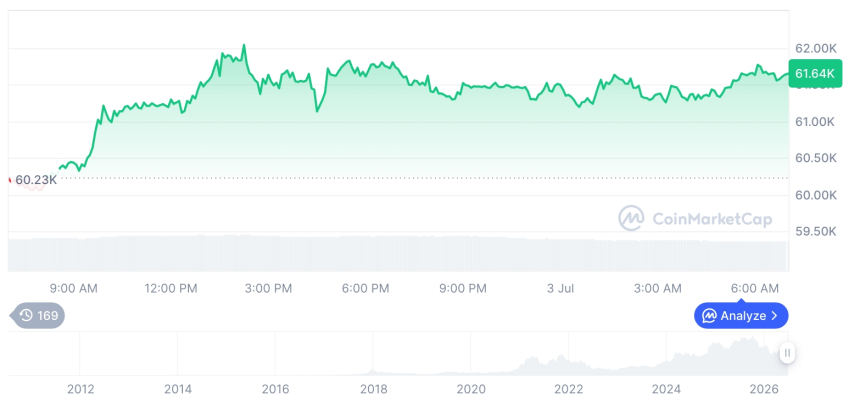The width and height of the screenshot is (860, 401).
Task: Select 2022 on the mini timeline
Action: click(569, 389)
